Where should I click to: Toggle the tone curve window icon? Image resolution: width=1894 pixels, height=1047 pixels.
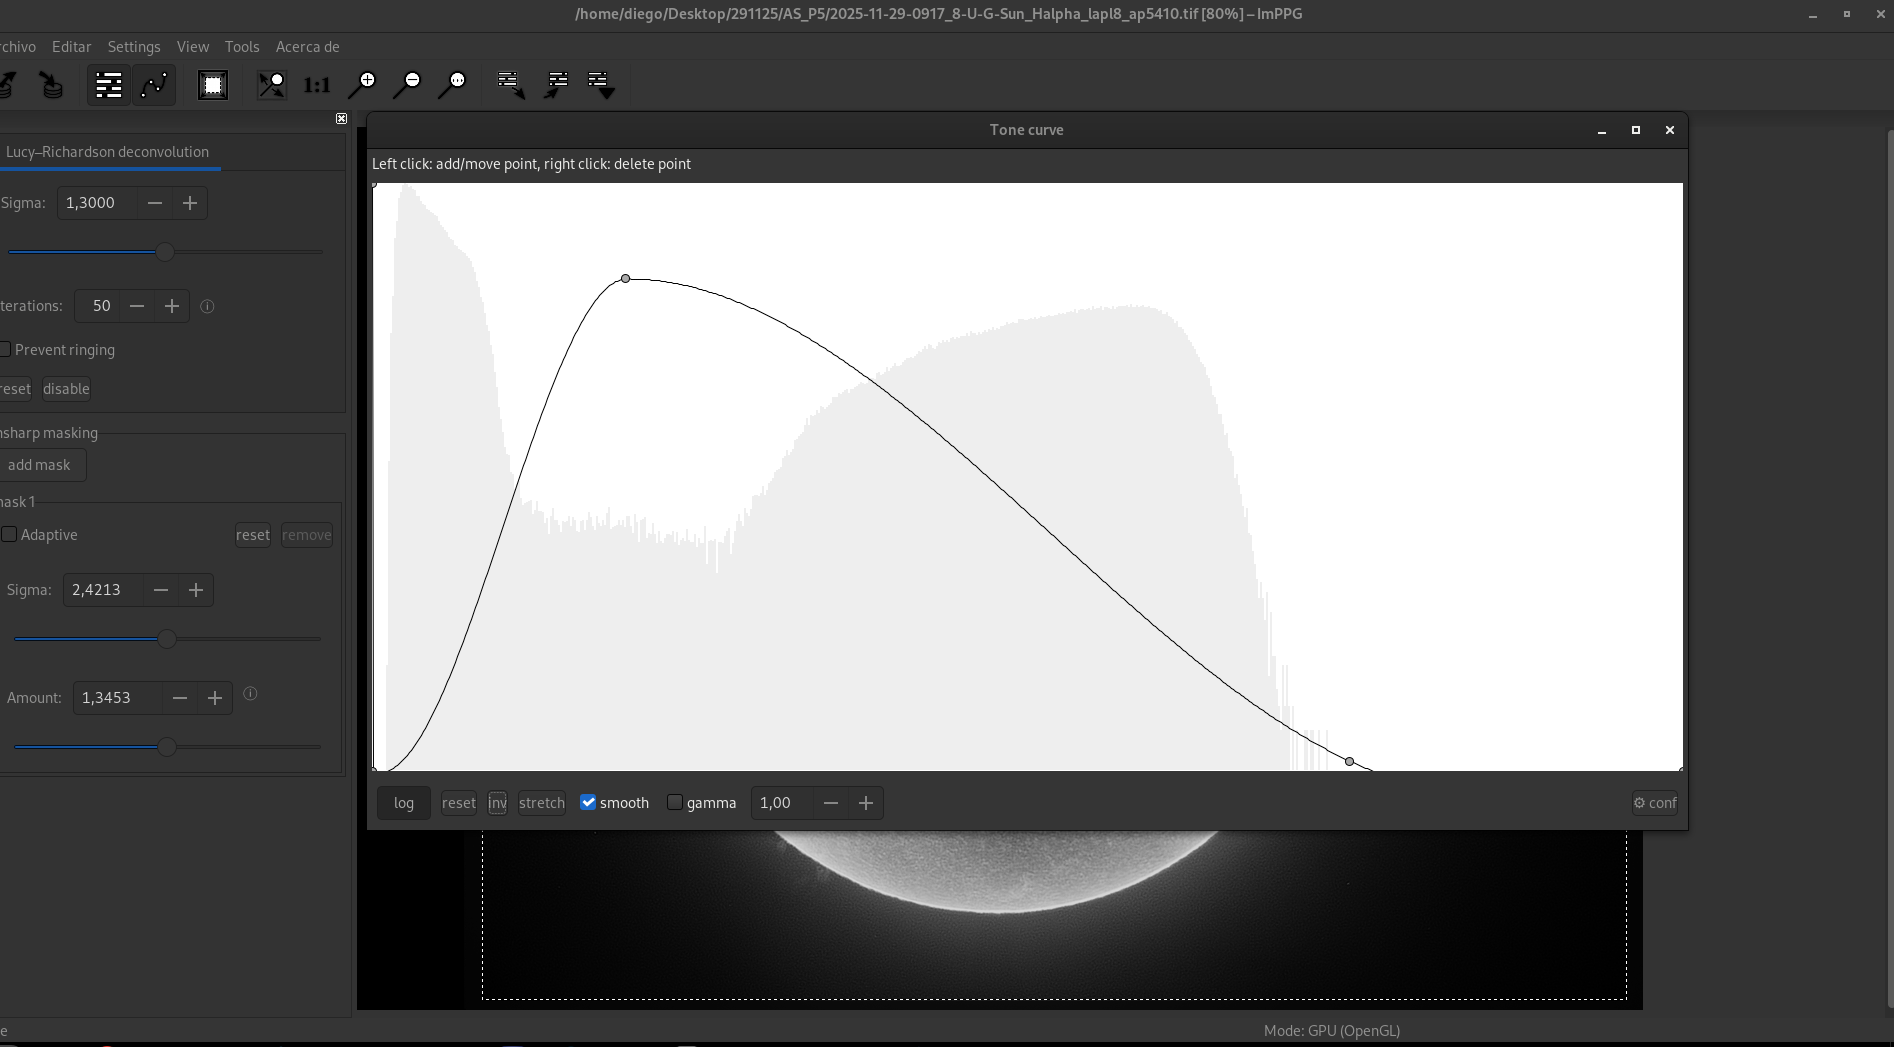pos(154,85)
